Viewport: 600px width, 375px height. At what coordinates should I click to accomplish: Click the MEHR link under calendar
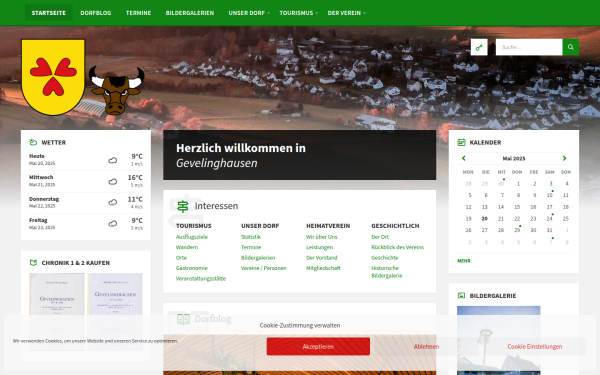(464, 261)
